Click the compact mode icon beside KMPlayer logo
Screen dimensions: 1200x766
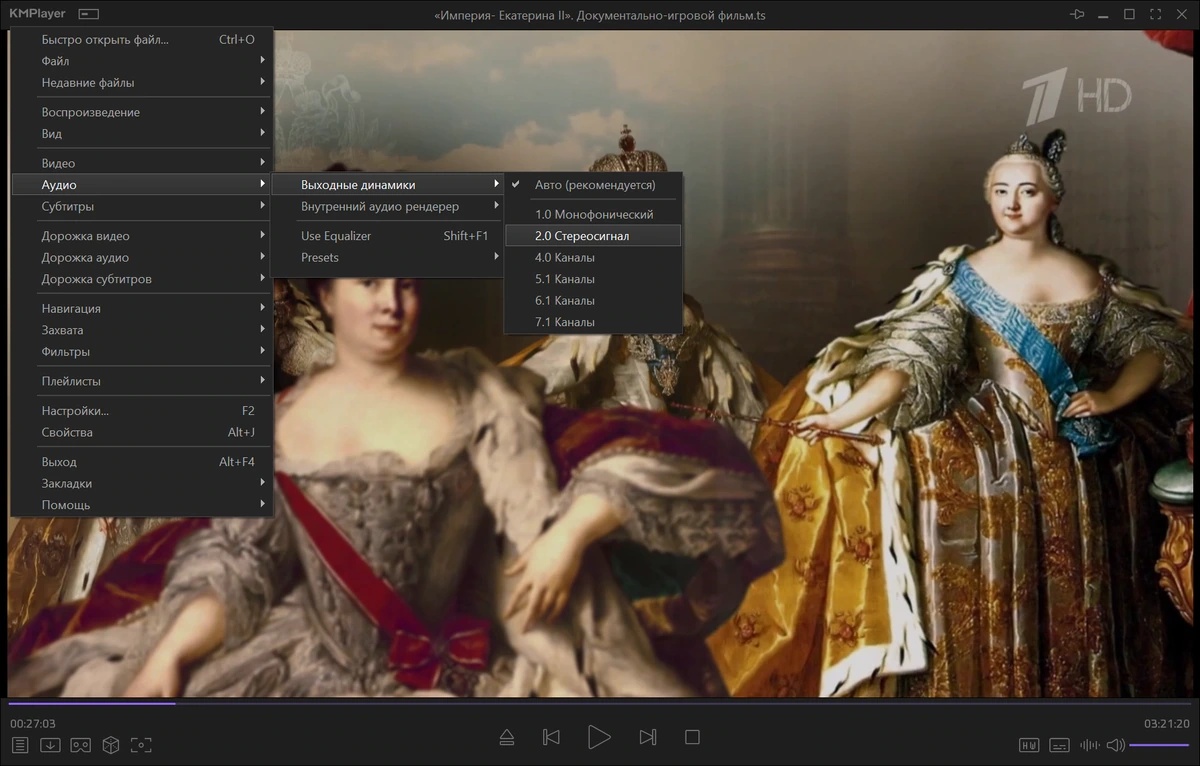pyautogui.click(x=89, y=14)
